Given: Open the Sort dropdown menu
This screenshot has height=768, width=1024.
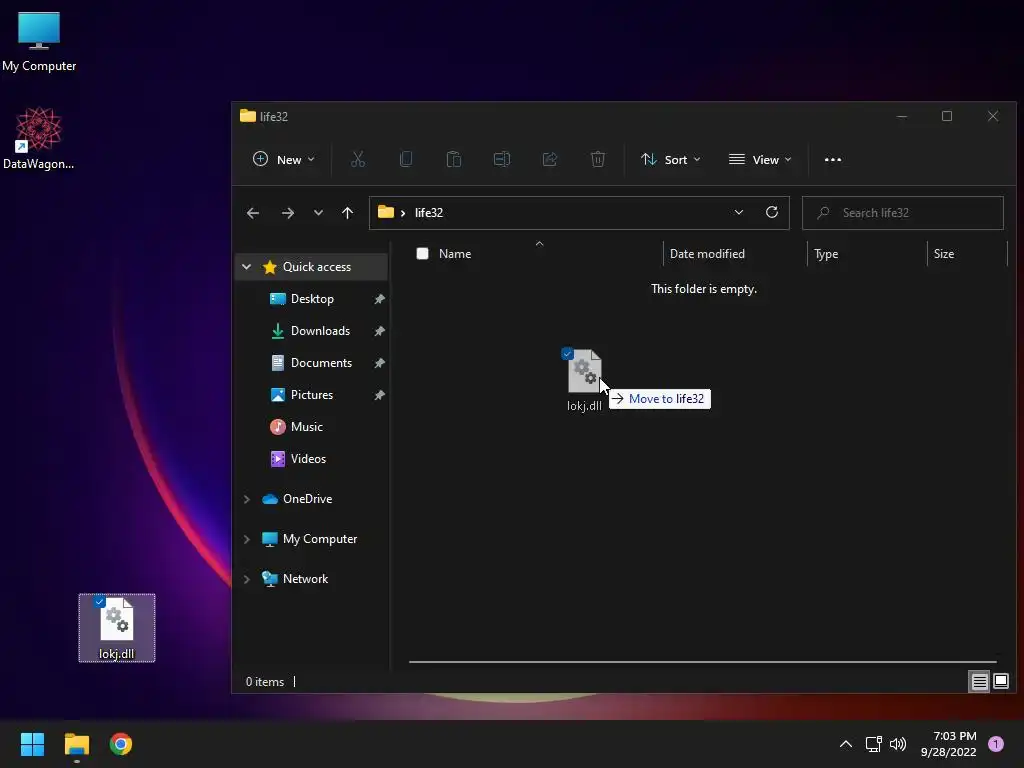Looking at the screenshot, I should click(671, 159).
